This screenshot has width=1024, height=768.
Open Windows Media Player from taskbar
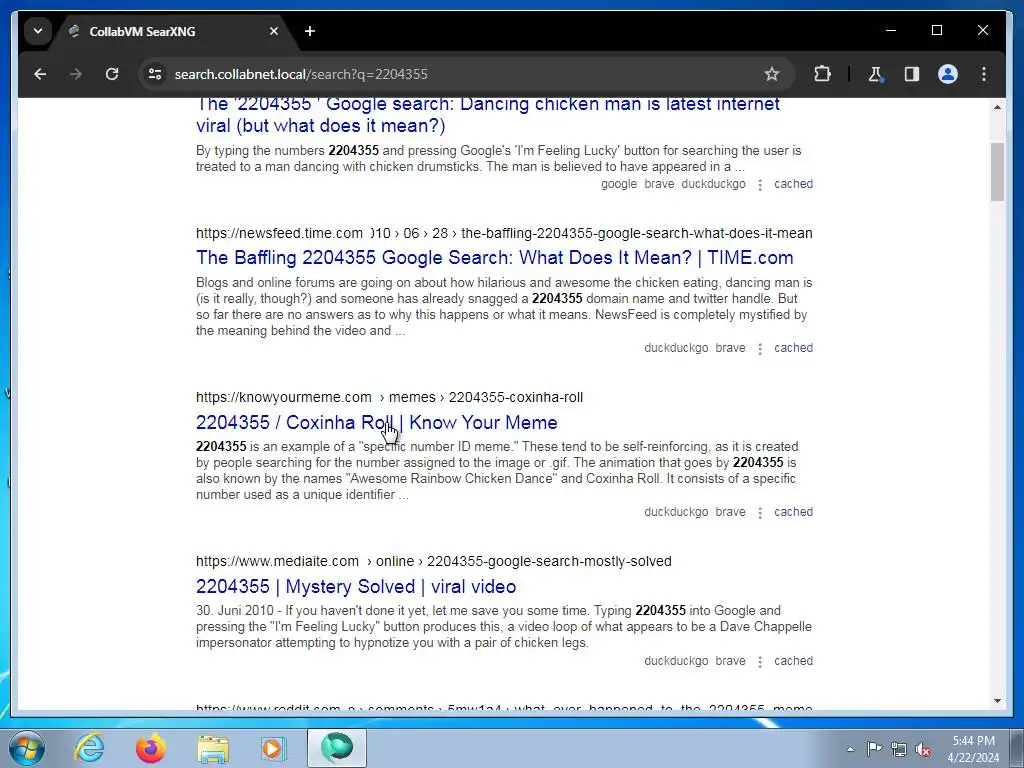[x=274, y=748]
